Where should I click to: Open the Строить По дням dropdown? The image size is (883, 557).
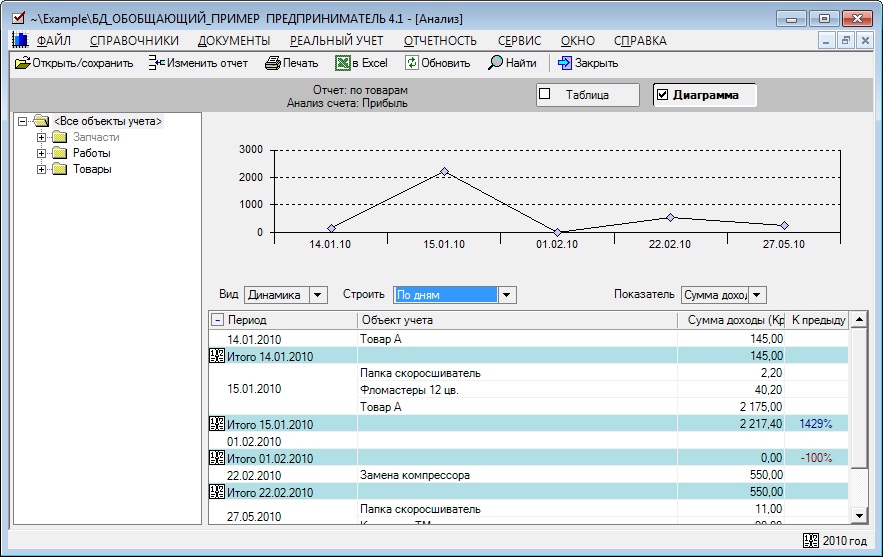point(507,295)
